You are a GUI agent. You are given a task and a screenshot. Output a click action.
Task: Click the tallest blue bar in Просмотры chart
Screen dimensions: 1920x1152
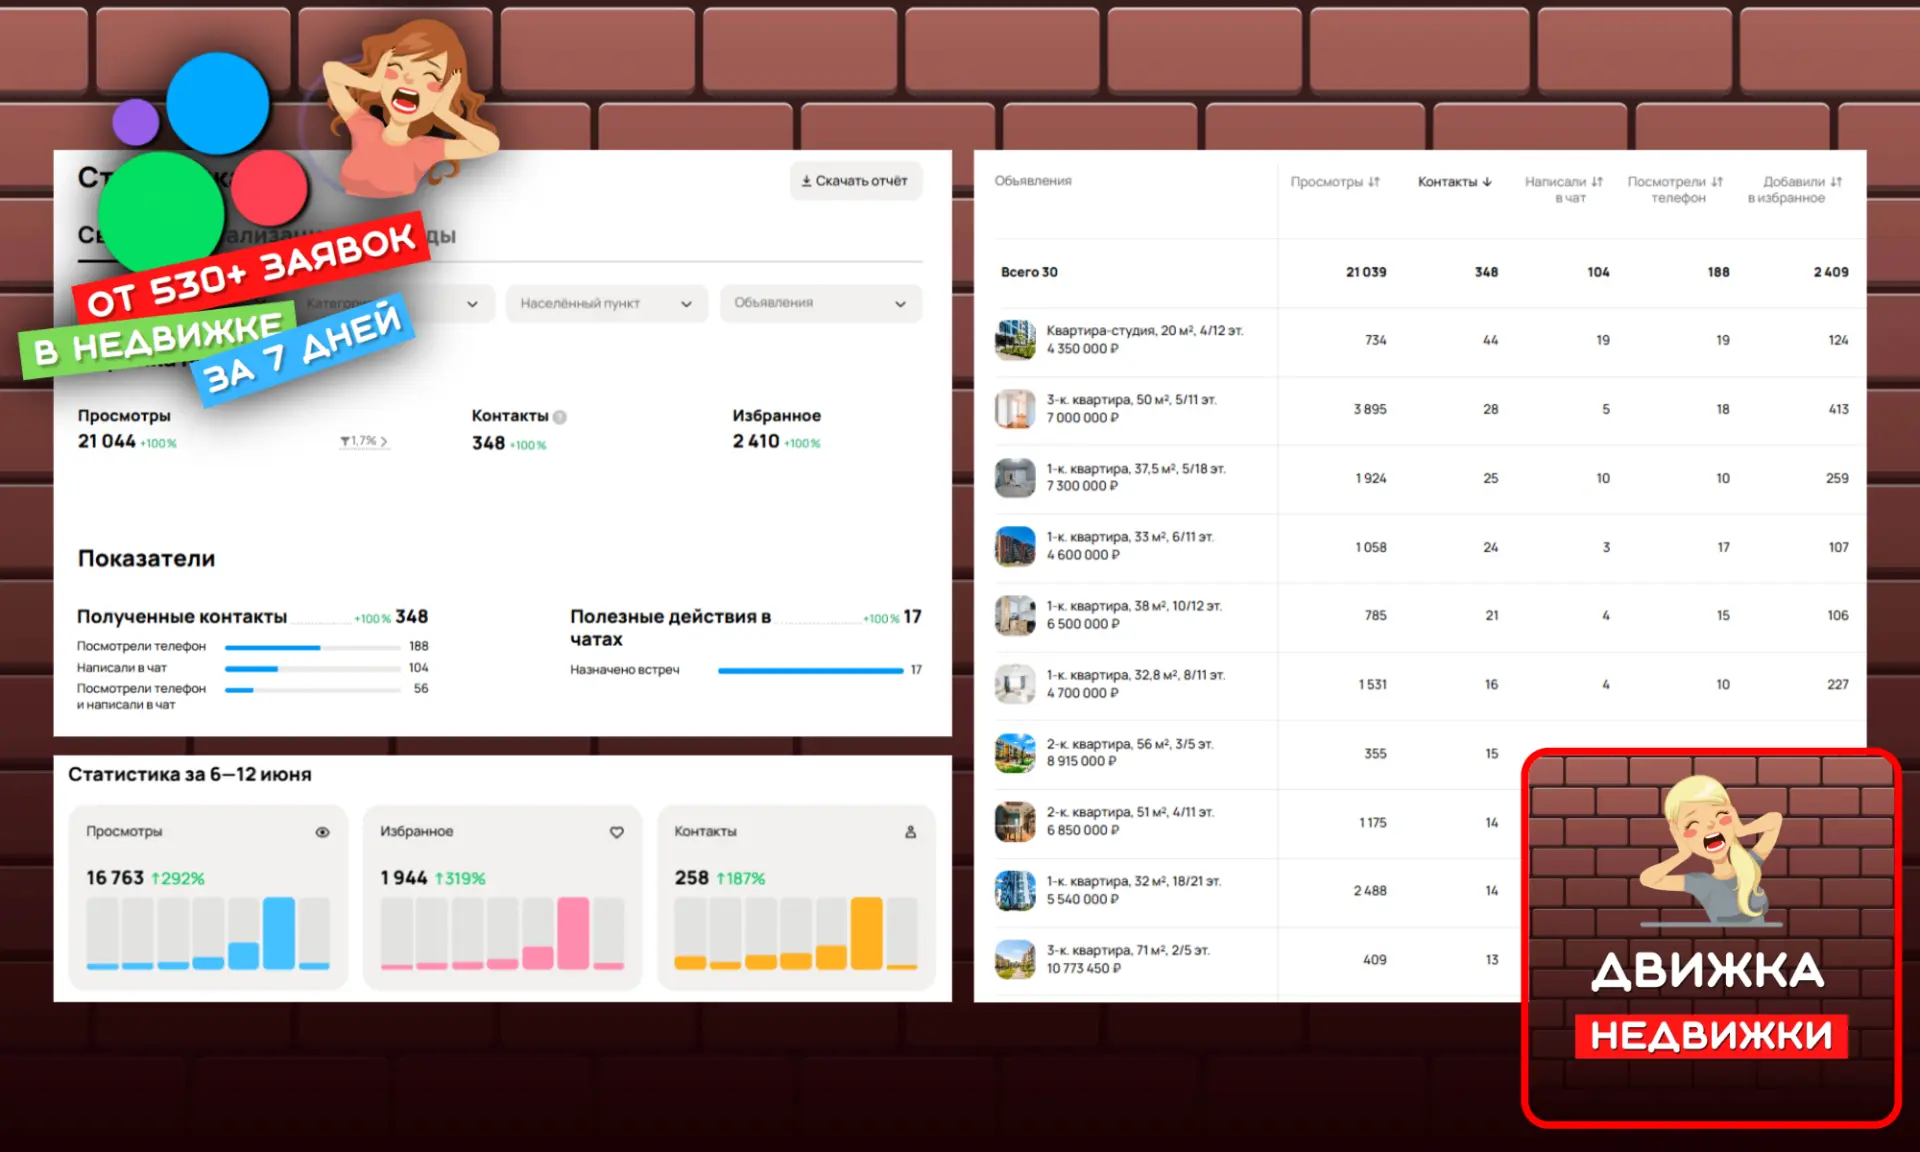coord(279,933)
